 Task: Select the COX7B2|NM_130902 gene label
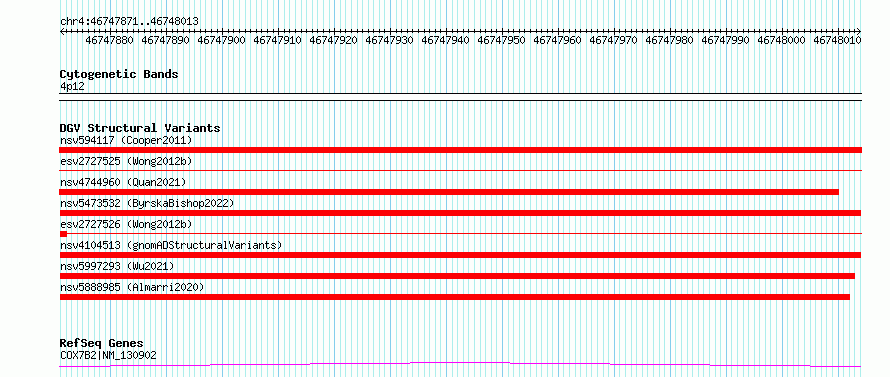pyautogui.click(x=108, y=355)
